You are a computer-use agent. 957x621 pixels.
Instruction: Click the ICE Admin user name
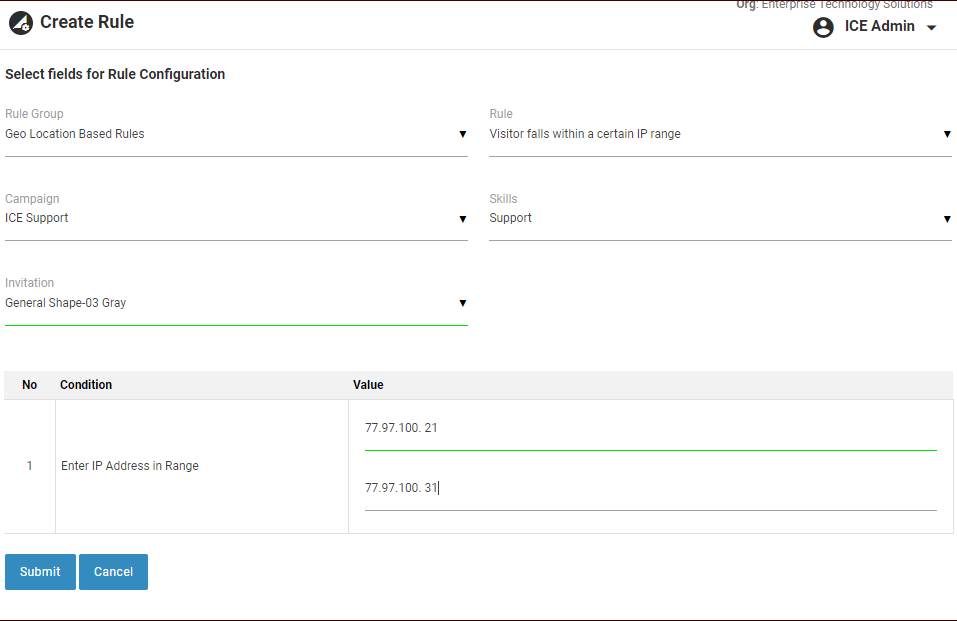coord(879,27)
